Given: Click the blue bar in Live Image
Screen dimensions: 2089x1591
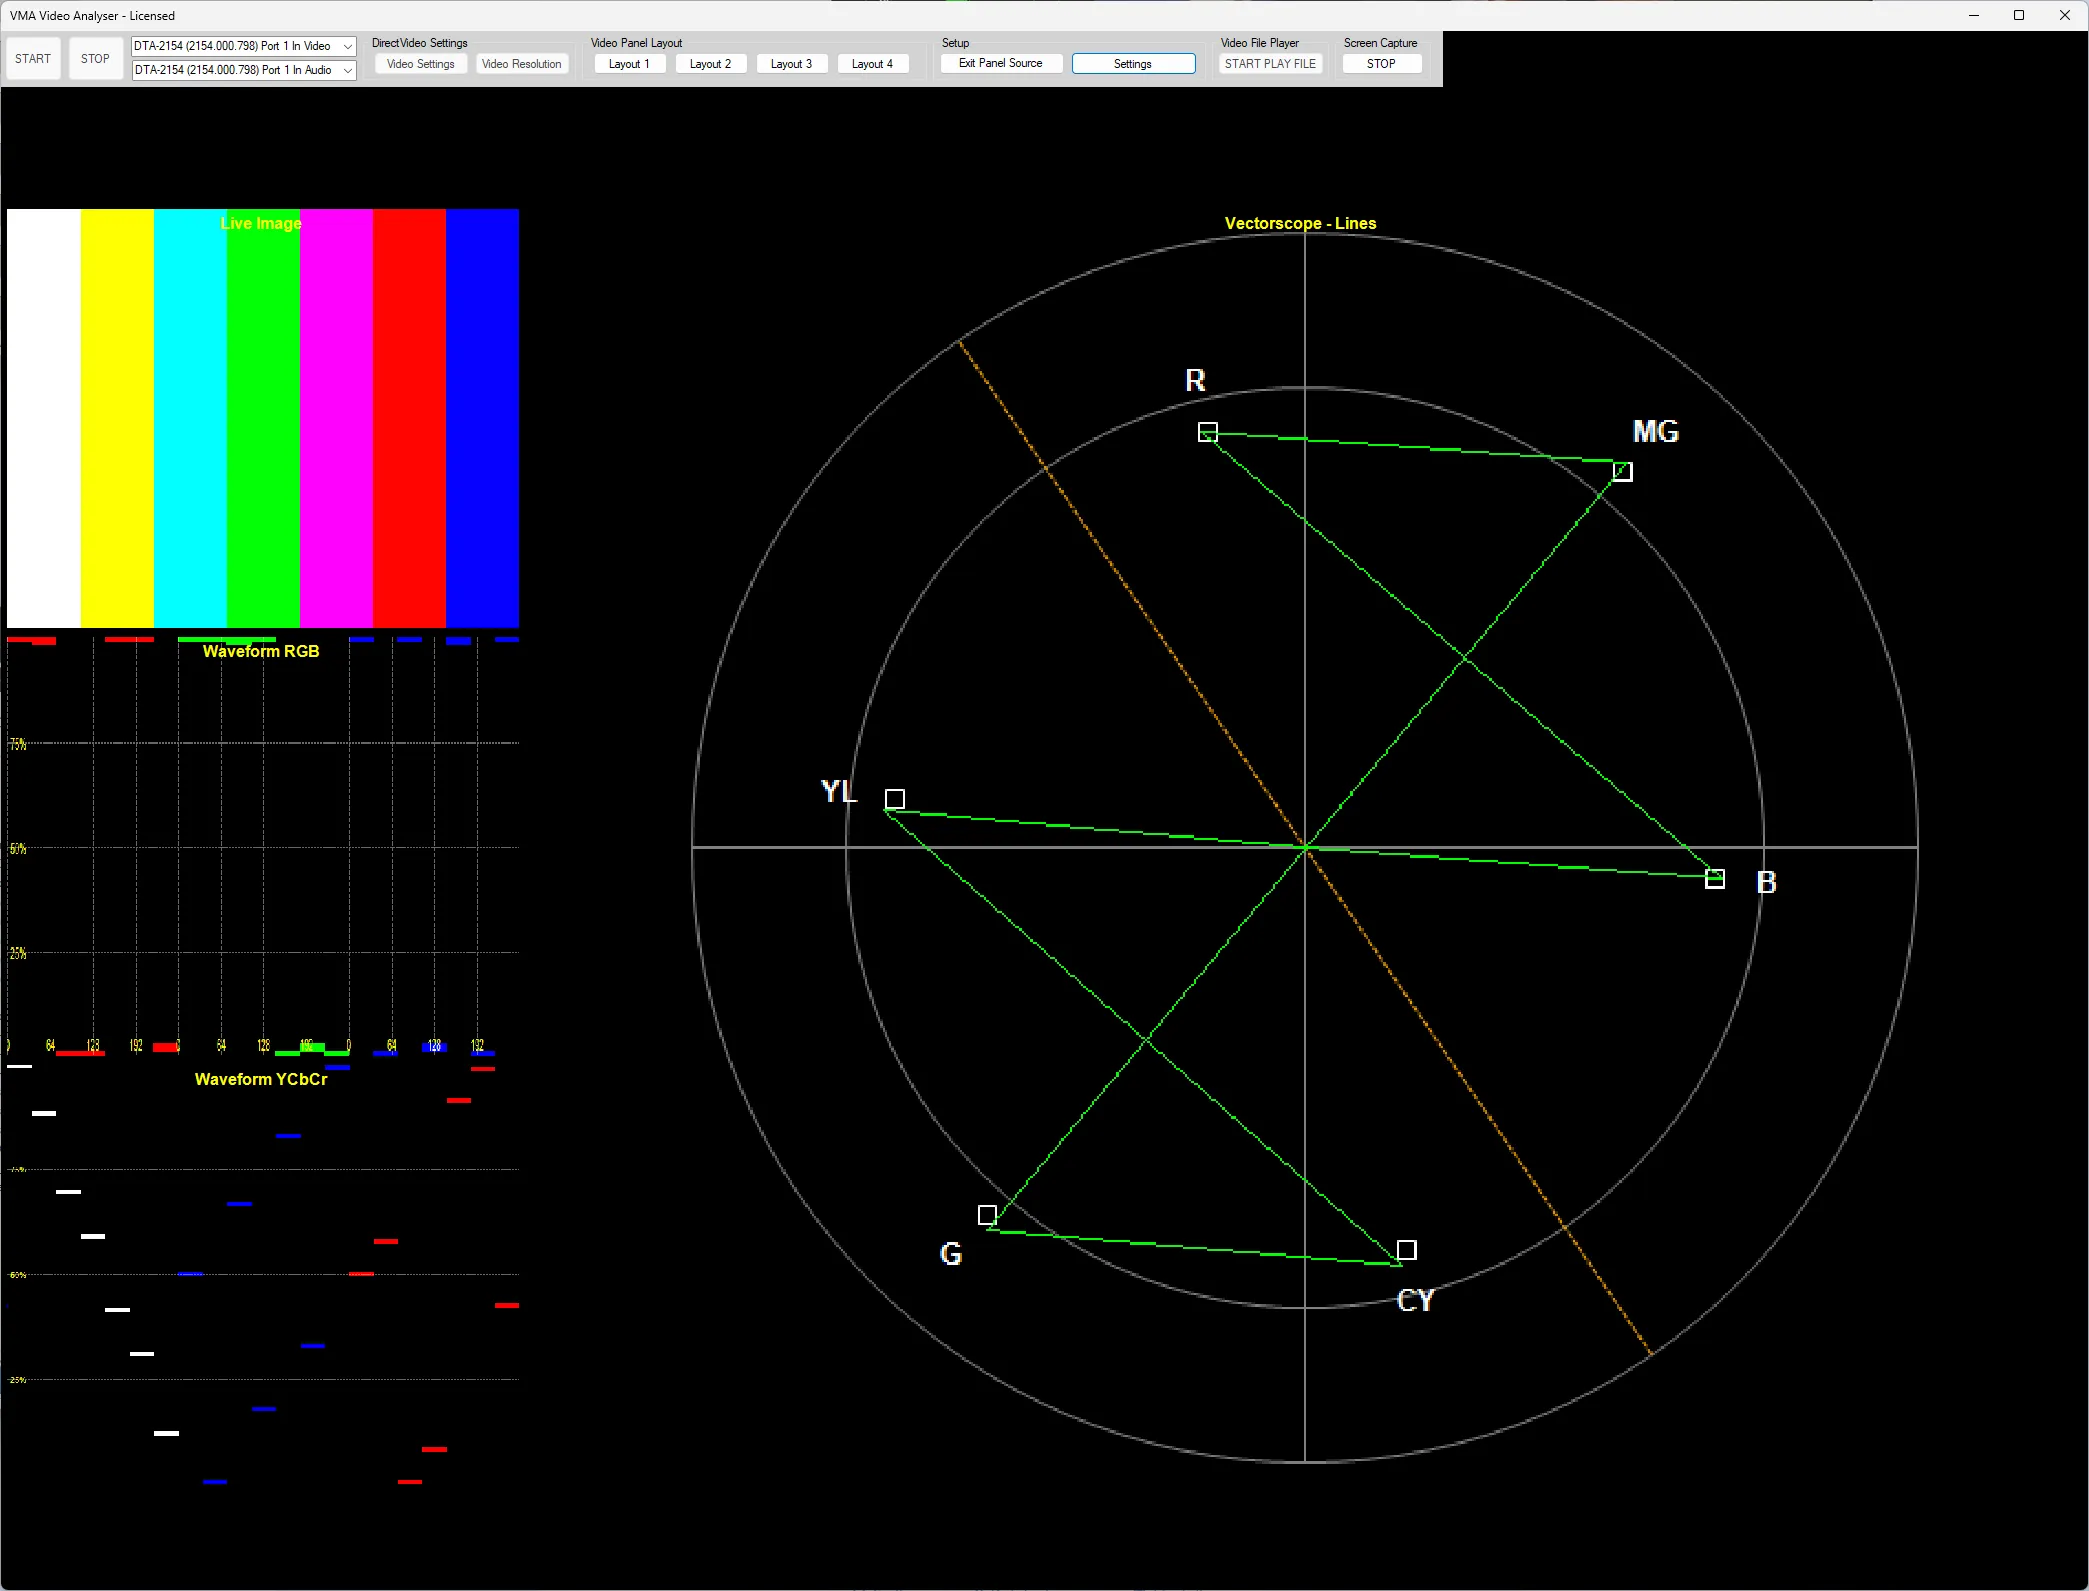Looking at the screenshot, I should pyautogui.click(x=482, y=418).
